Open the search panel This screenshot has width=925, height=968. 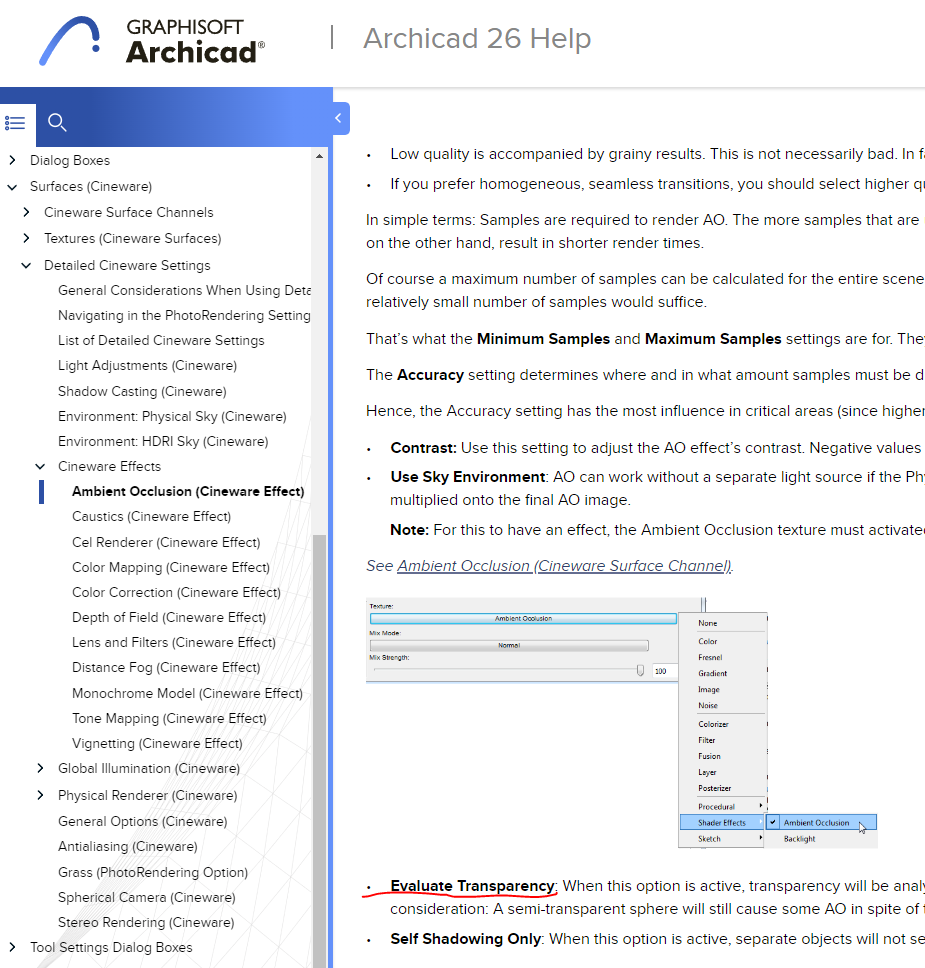coord(57,122)
